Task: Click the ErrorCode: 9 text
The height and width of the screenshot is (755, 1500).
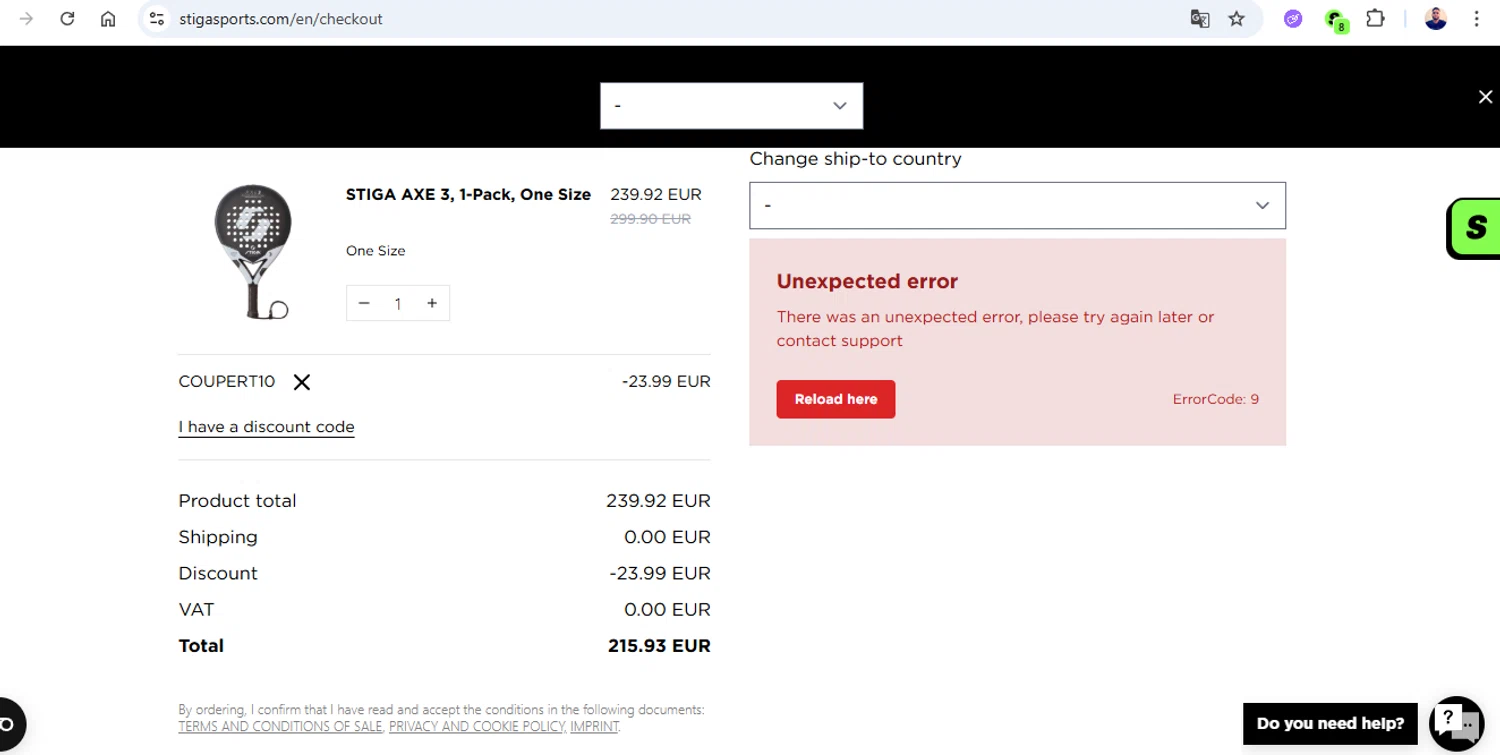Action: pyautogui.click(x=1215, y=399)
